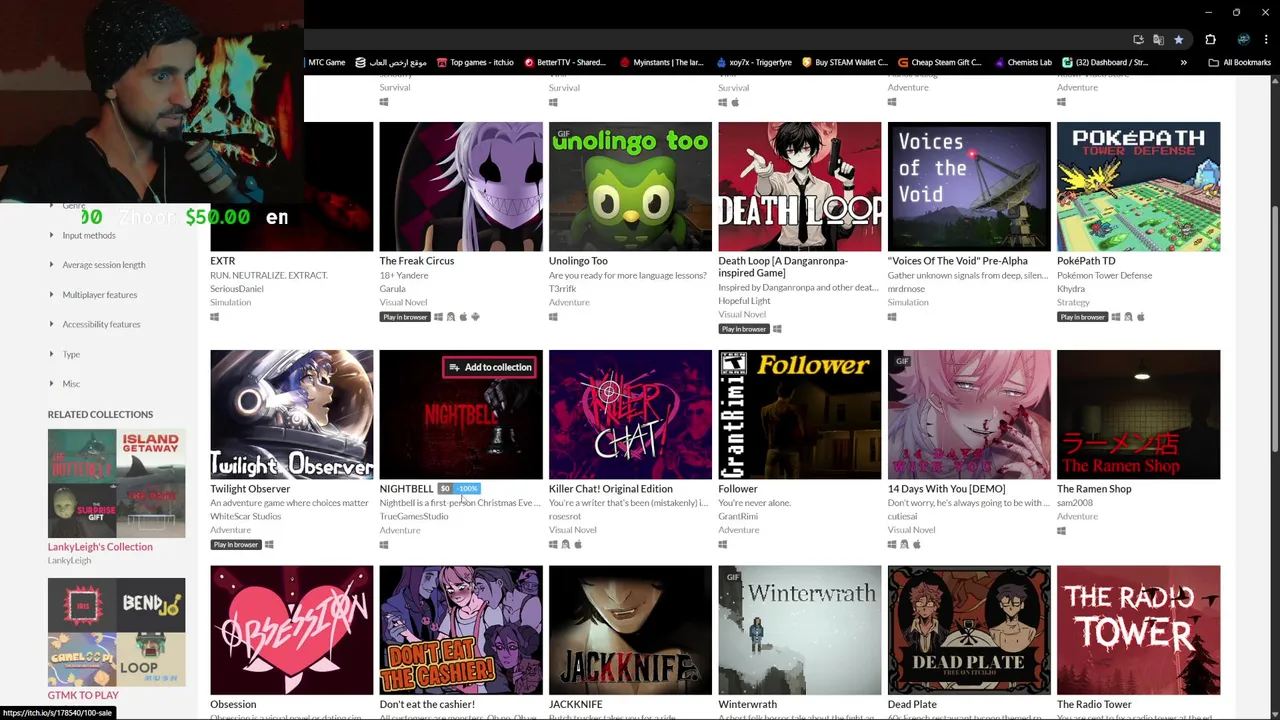
Task: Bookmark this page with the star icon
Action: click(x=1179, y=39)
